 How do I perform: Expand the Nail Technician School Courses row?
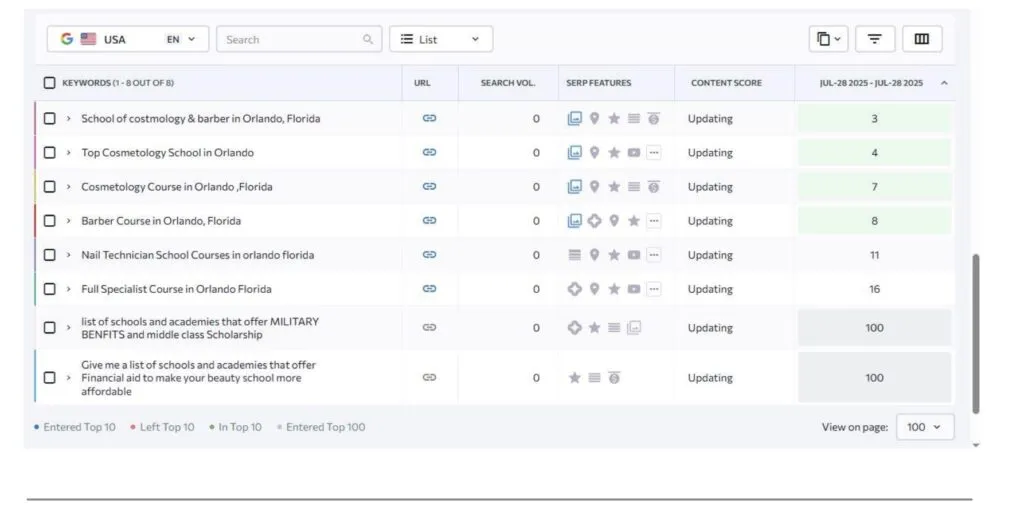click(x=68, y=255)
